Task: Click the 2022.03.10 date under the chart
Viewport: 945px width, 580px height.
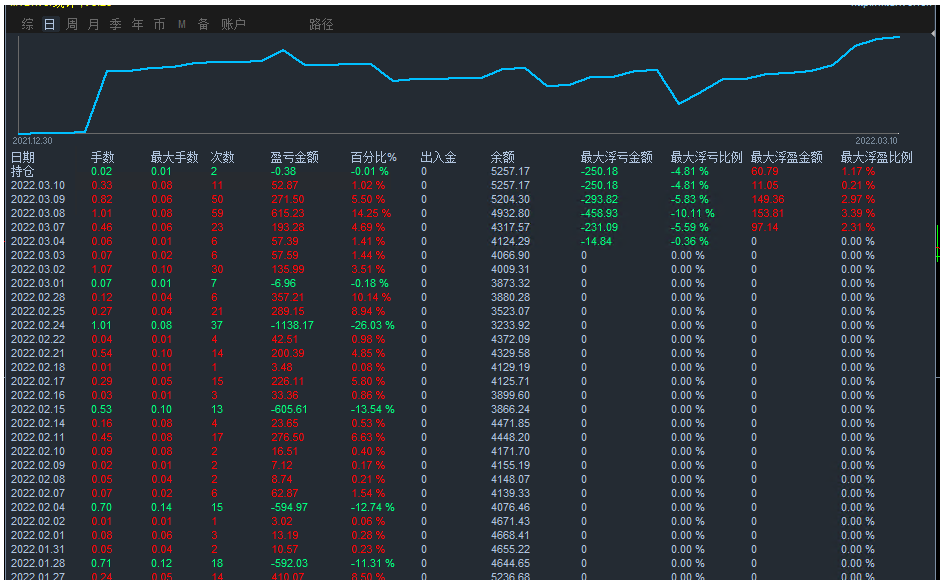Action: 876,140
